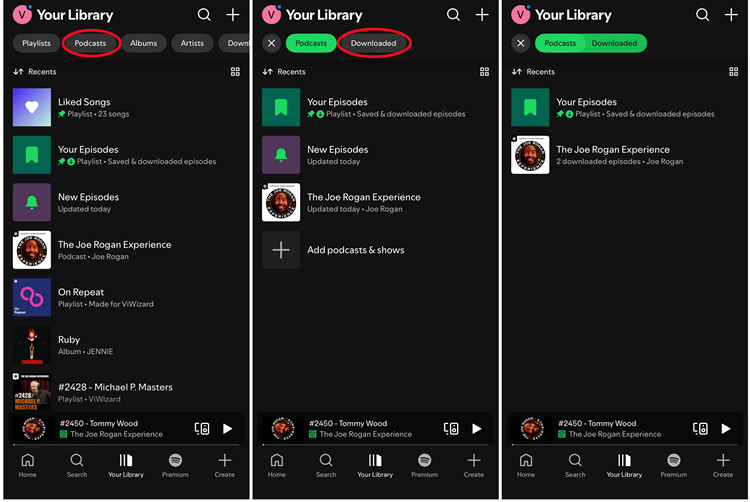
Task: Tap the On Repeat cover thumbnail
Action: (32, 297)
